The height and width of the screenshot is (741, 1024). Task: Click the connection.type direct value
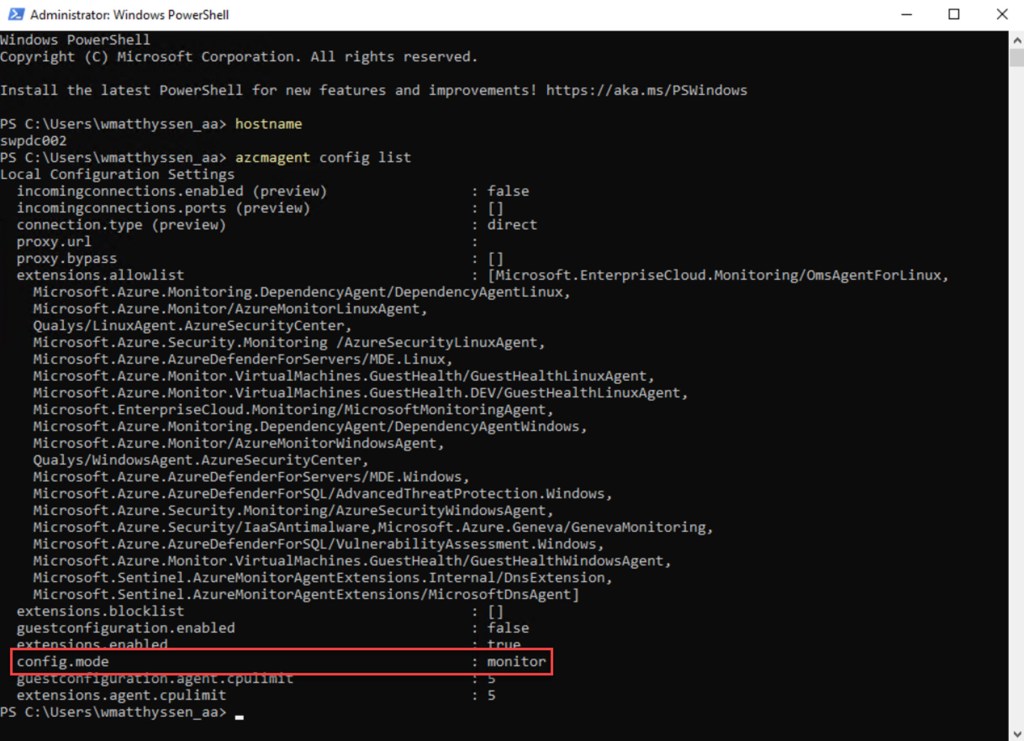[512, 225]
